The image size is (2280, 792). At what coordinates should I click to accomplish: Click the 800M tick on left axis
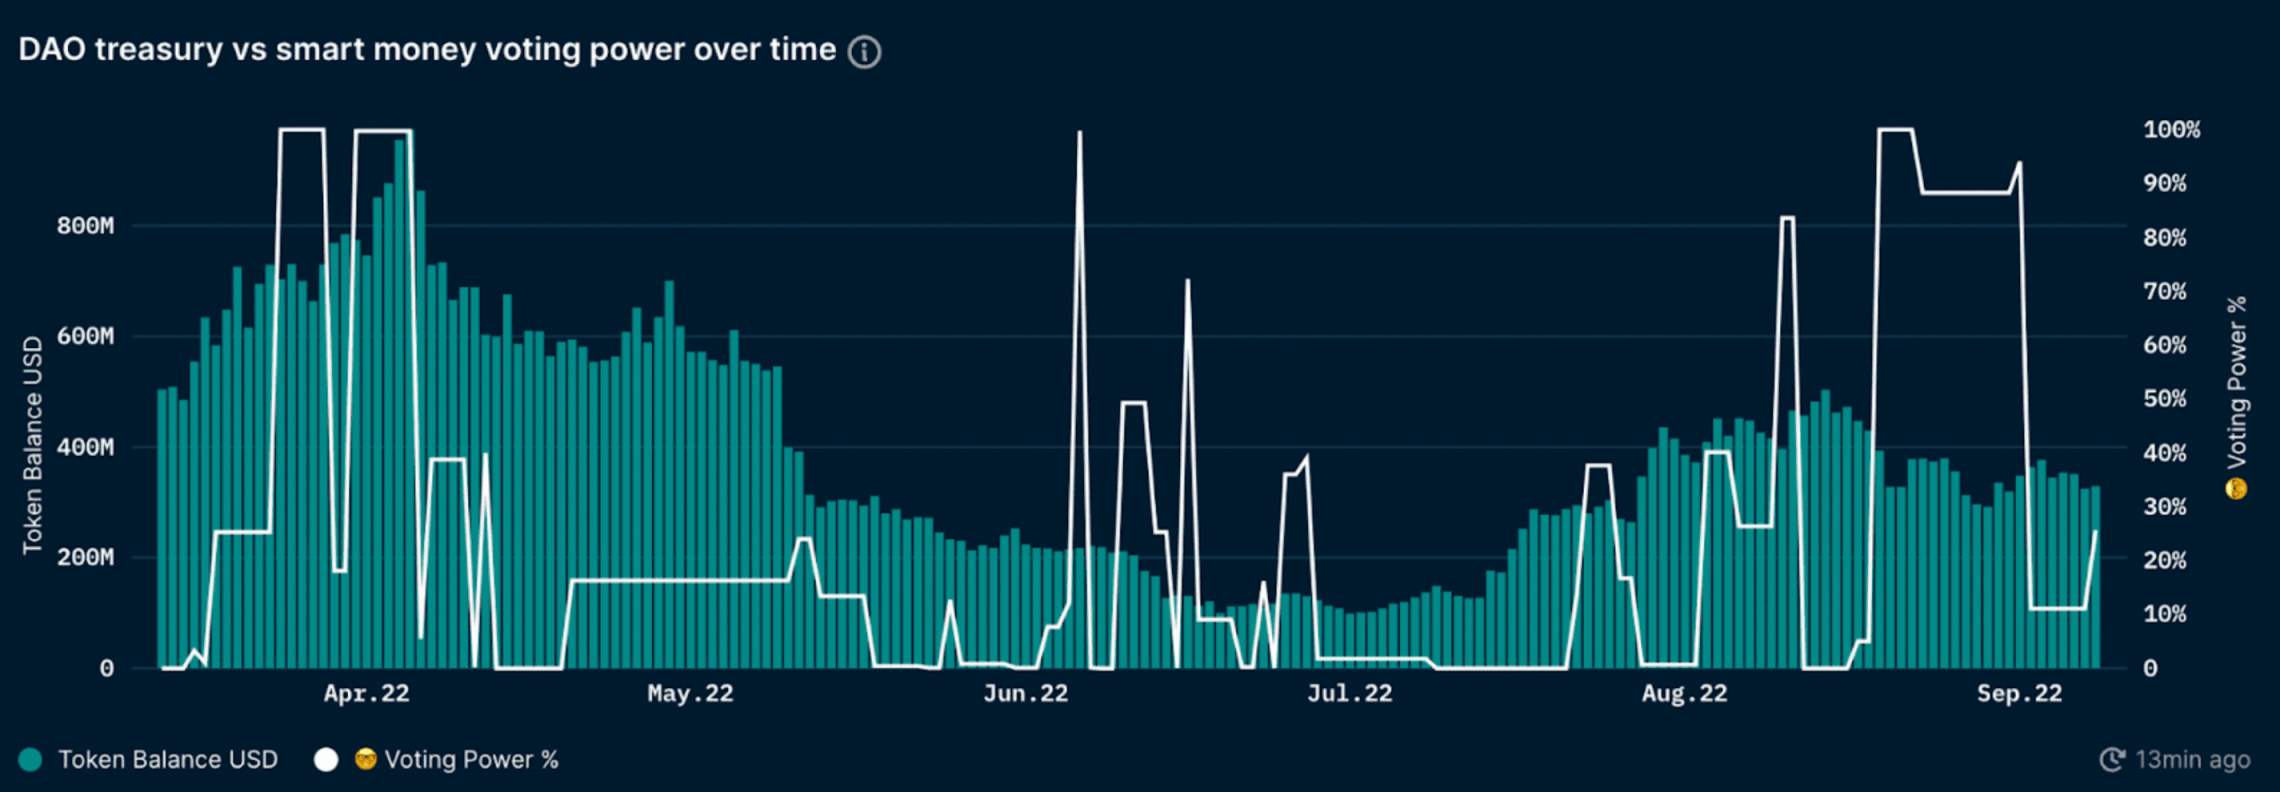click(85, 226)
